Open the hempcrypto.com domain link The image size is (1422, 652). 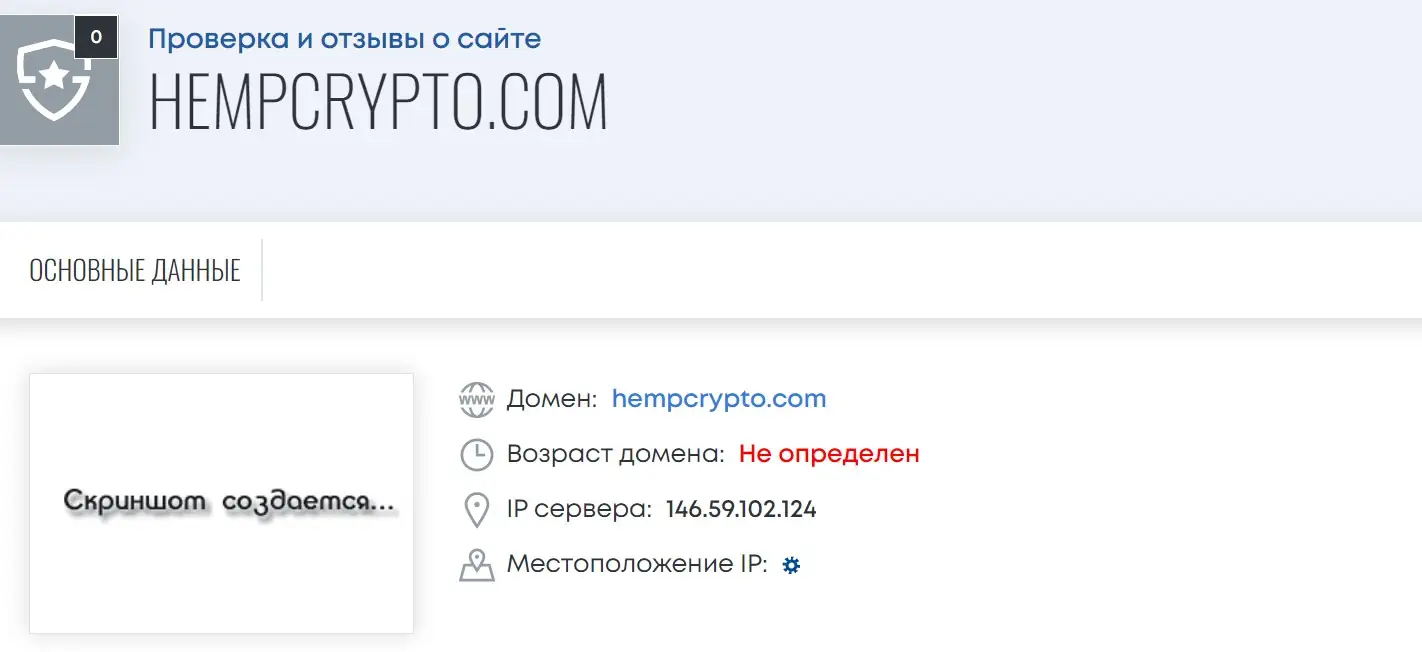point(719,398)
